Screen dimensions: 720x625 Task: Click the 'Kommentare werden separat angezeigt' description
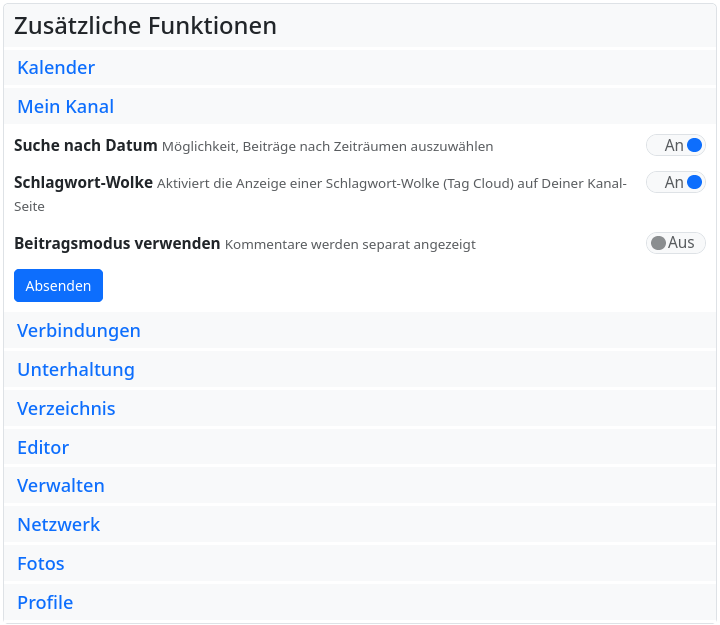click(350, 244)
